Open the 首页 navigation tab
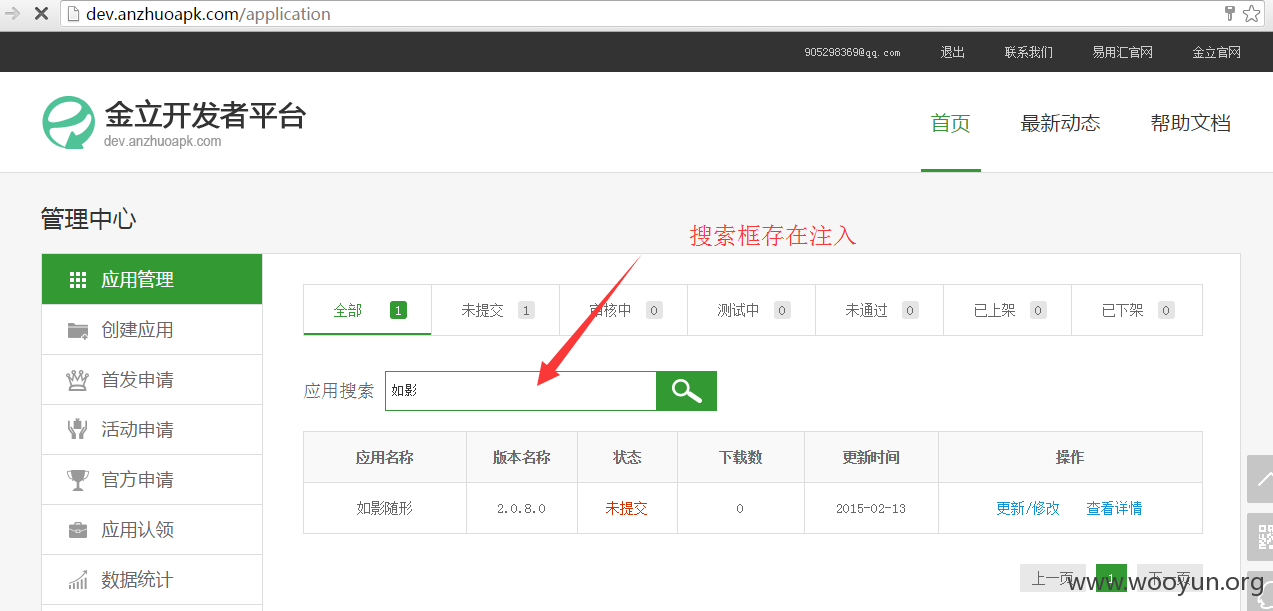Image resolution: width=1273 pixels, height=611 pixels. (951, 123)
